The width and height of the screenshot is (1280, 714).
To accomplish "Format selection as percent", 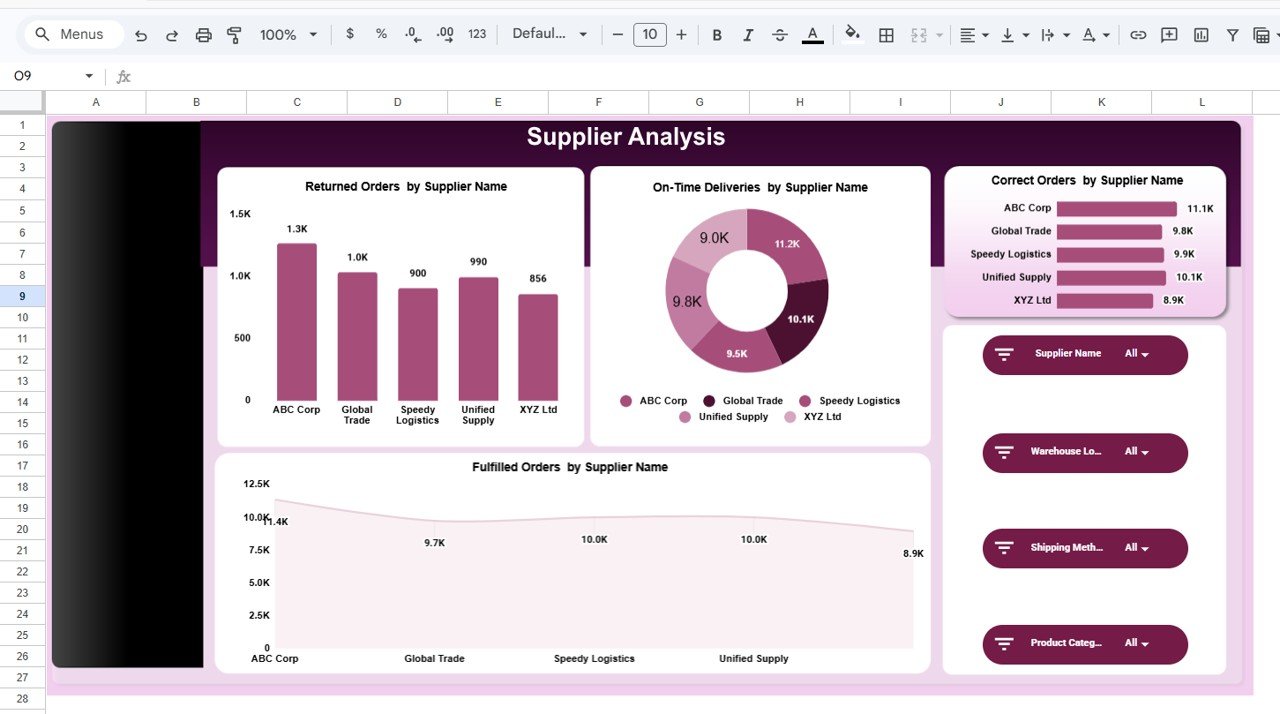I will pyautogui.click(x=381, y=34).
